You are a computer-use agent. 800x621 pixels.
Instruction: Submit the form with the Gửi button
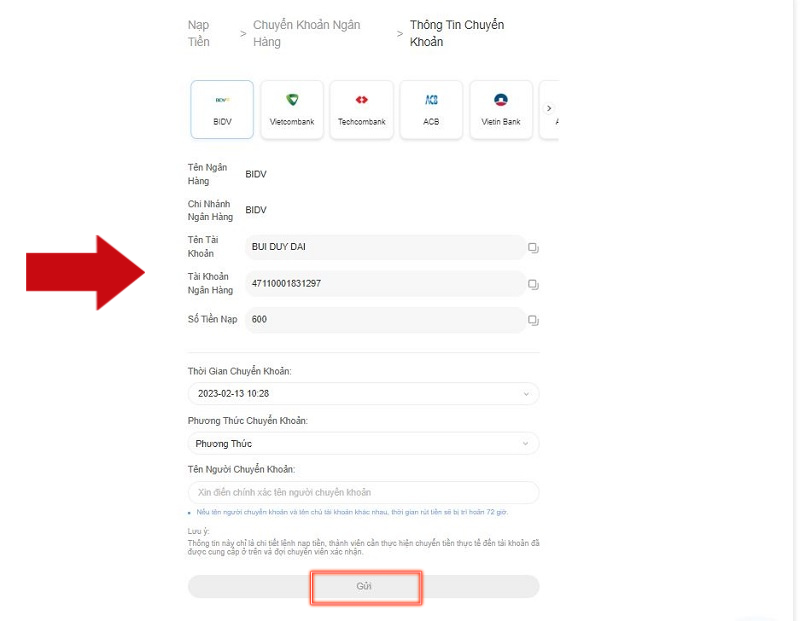click(366, 587)
